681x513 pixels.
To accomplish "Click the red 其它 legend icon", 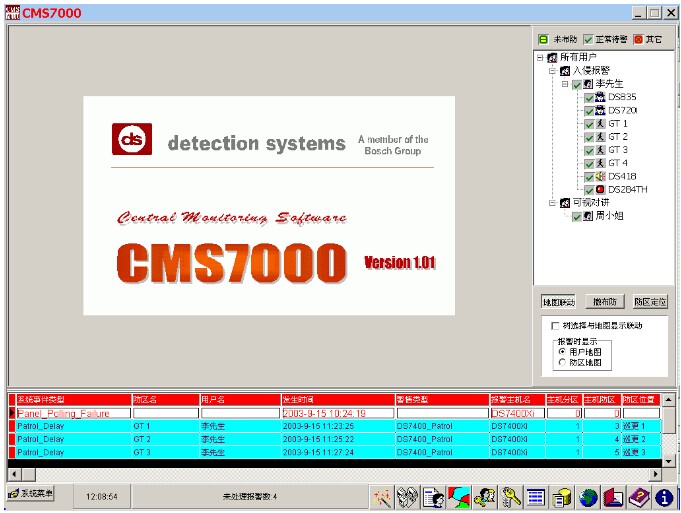I will 638,40.
